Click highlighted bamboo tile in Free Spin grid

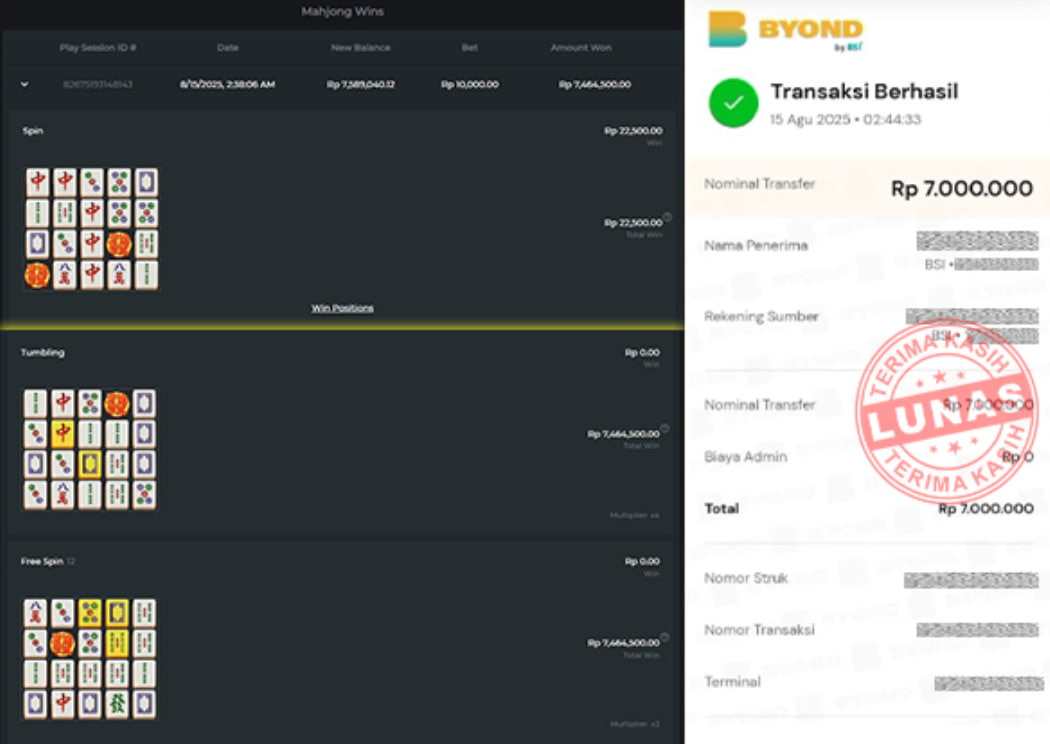tap(117, 644)
